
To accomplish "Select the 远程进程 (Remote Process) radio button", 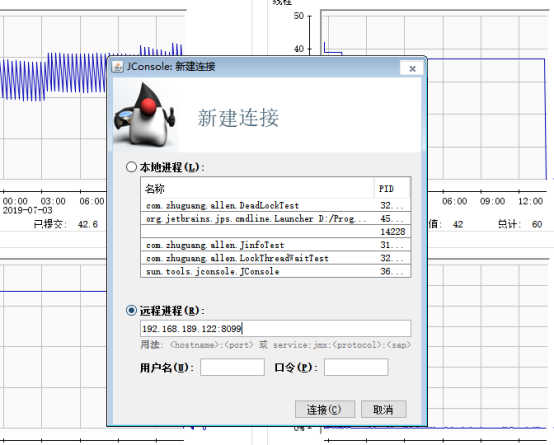I will pyautogui.click(x=131, y=311).
